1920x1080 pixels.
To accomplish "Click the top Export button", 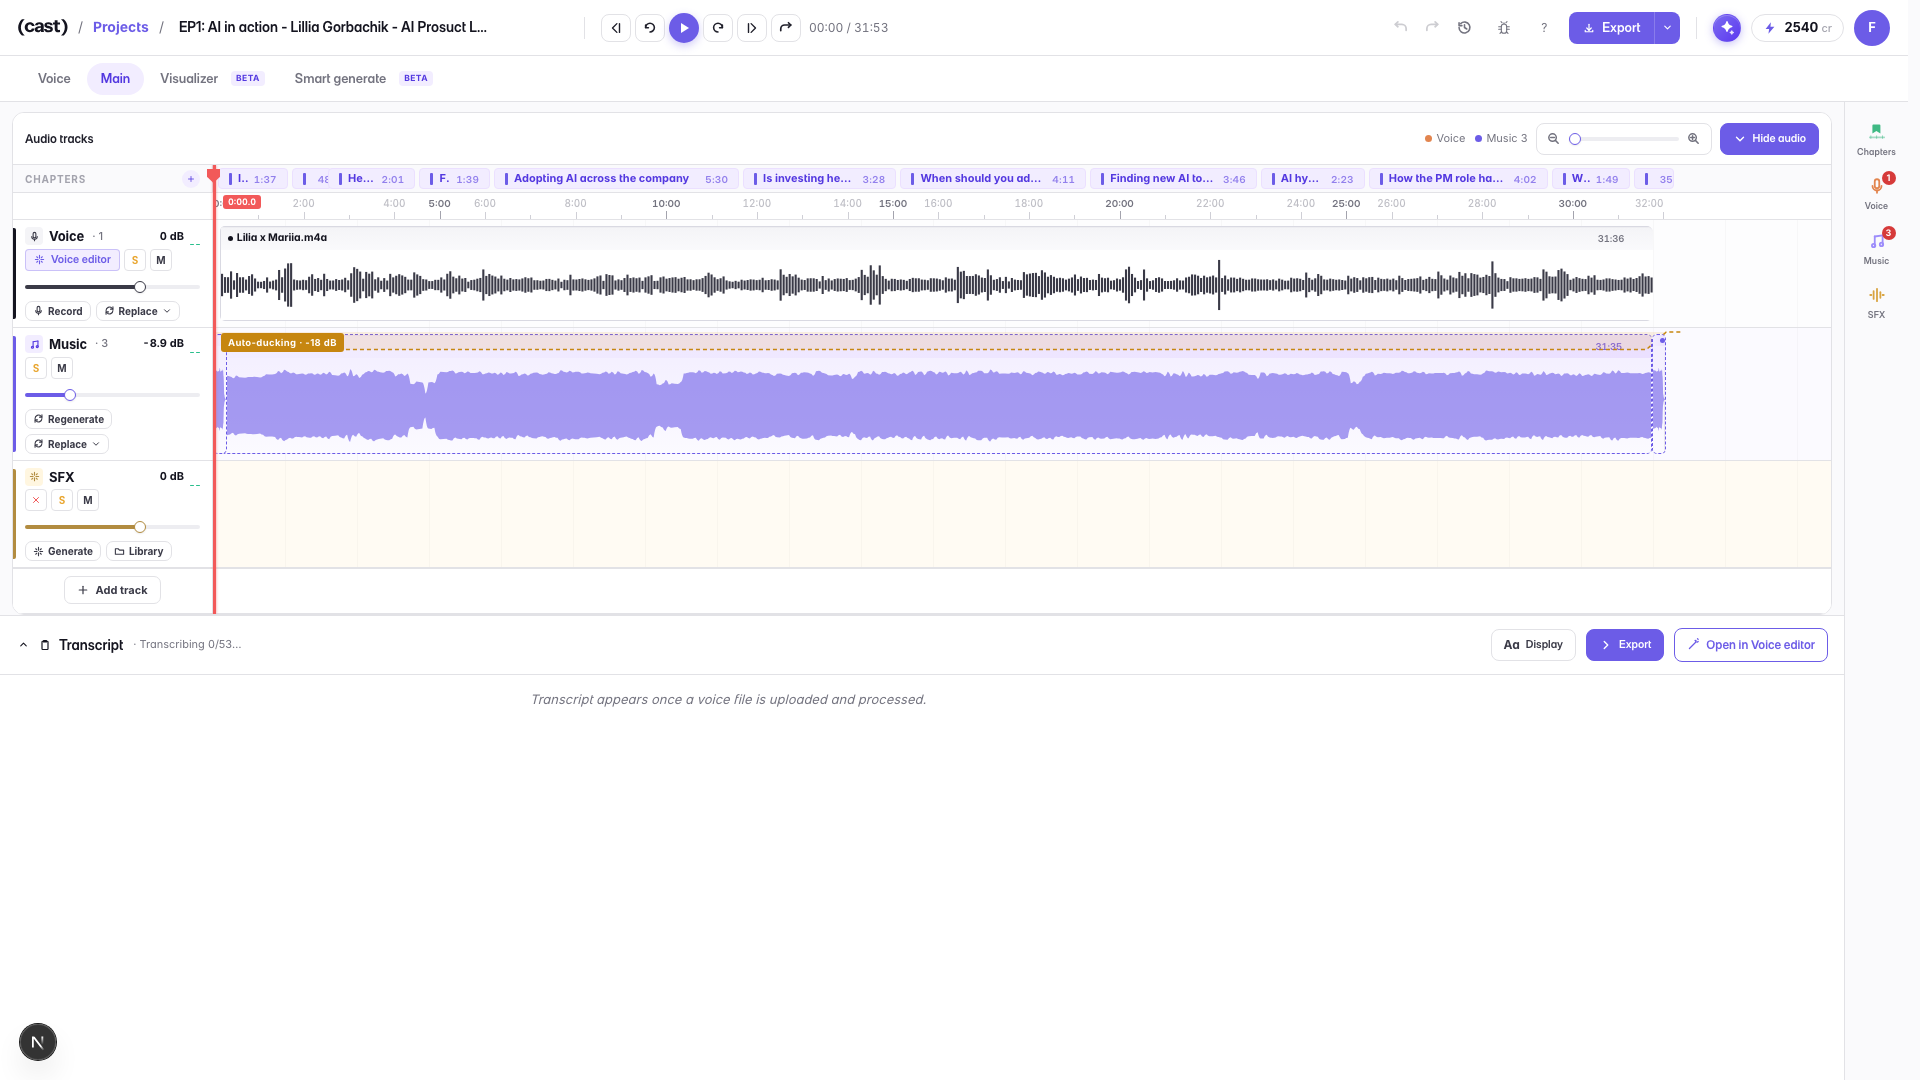I will [1612, 28].
